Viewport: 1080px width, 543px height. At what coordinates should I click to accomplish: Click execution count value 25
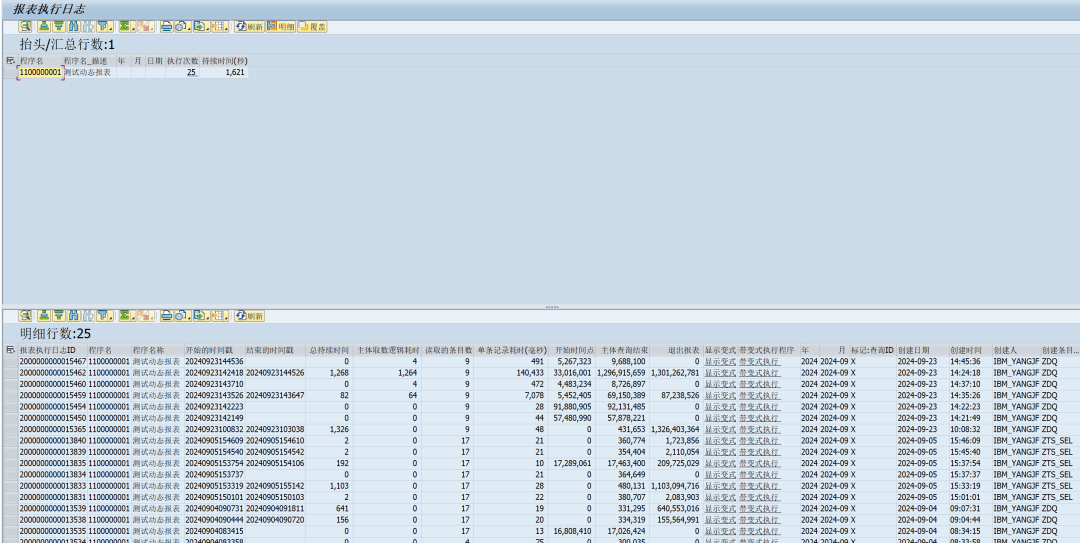(x=191, y=72)
